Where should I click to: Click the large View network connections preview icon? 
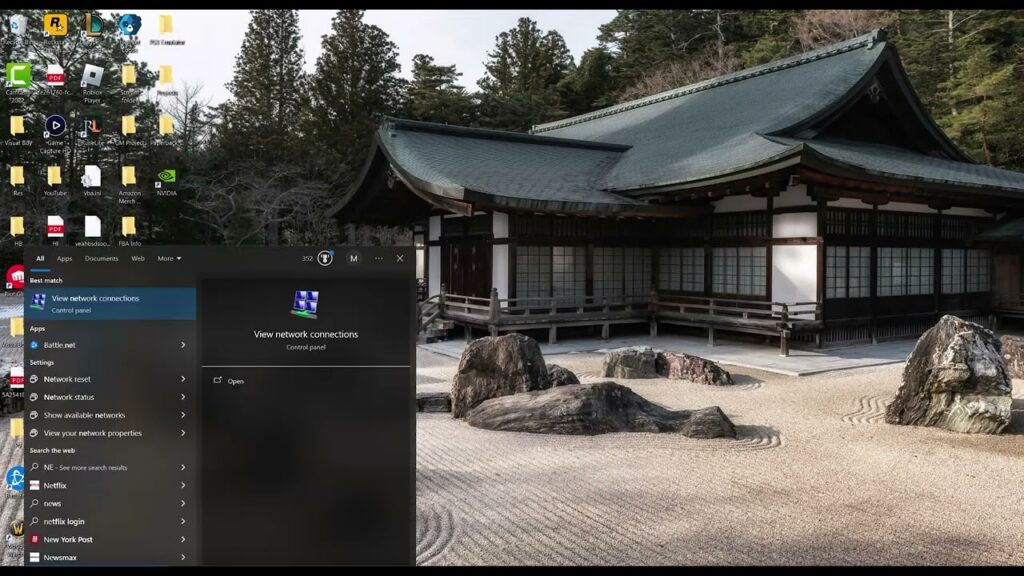click(x=306, y=304)
